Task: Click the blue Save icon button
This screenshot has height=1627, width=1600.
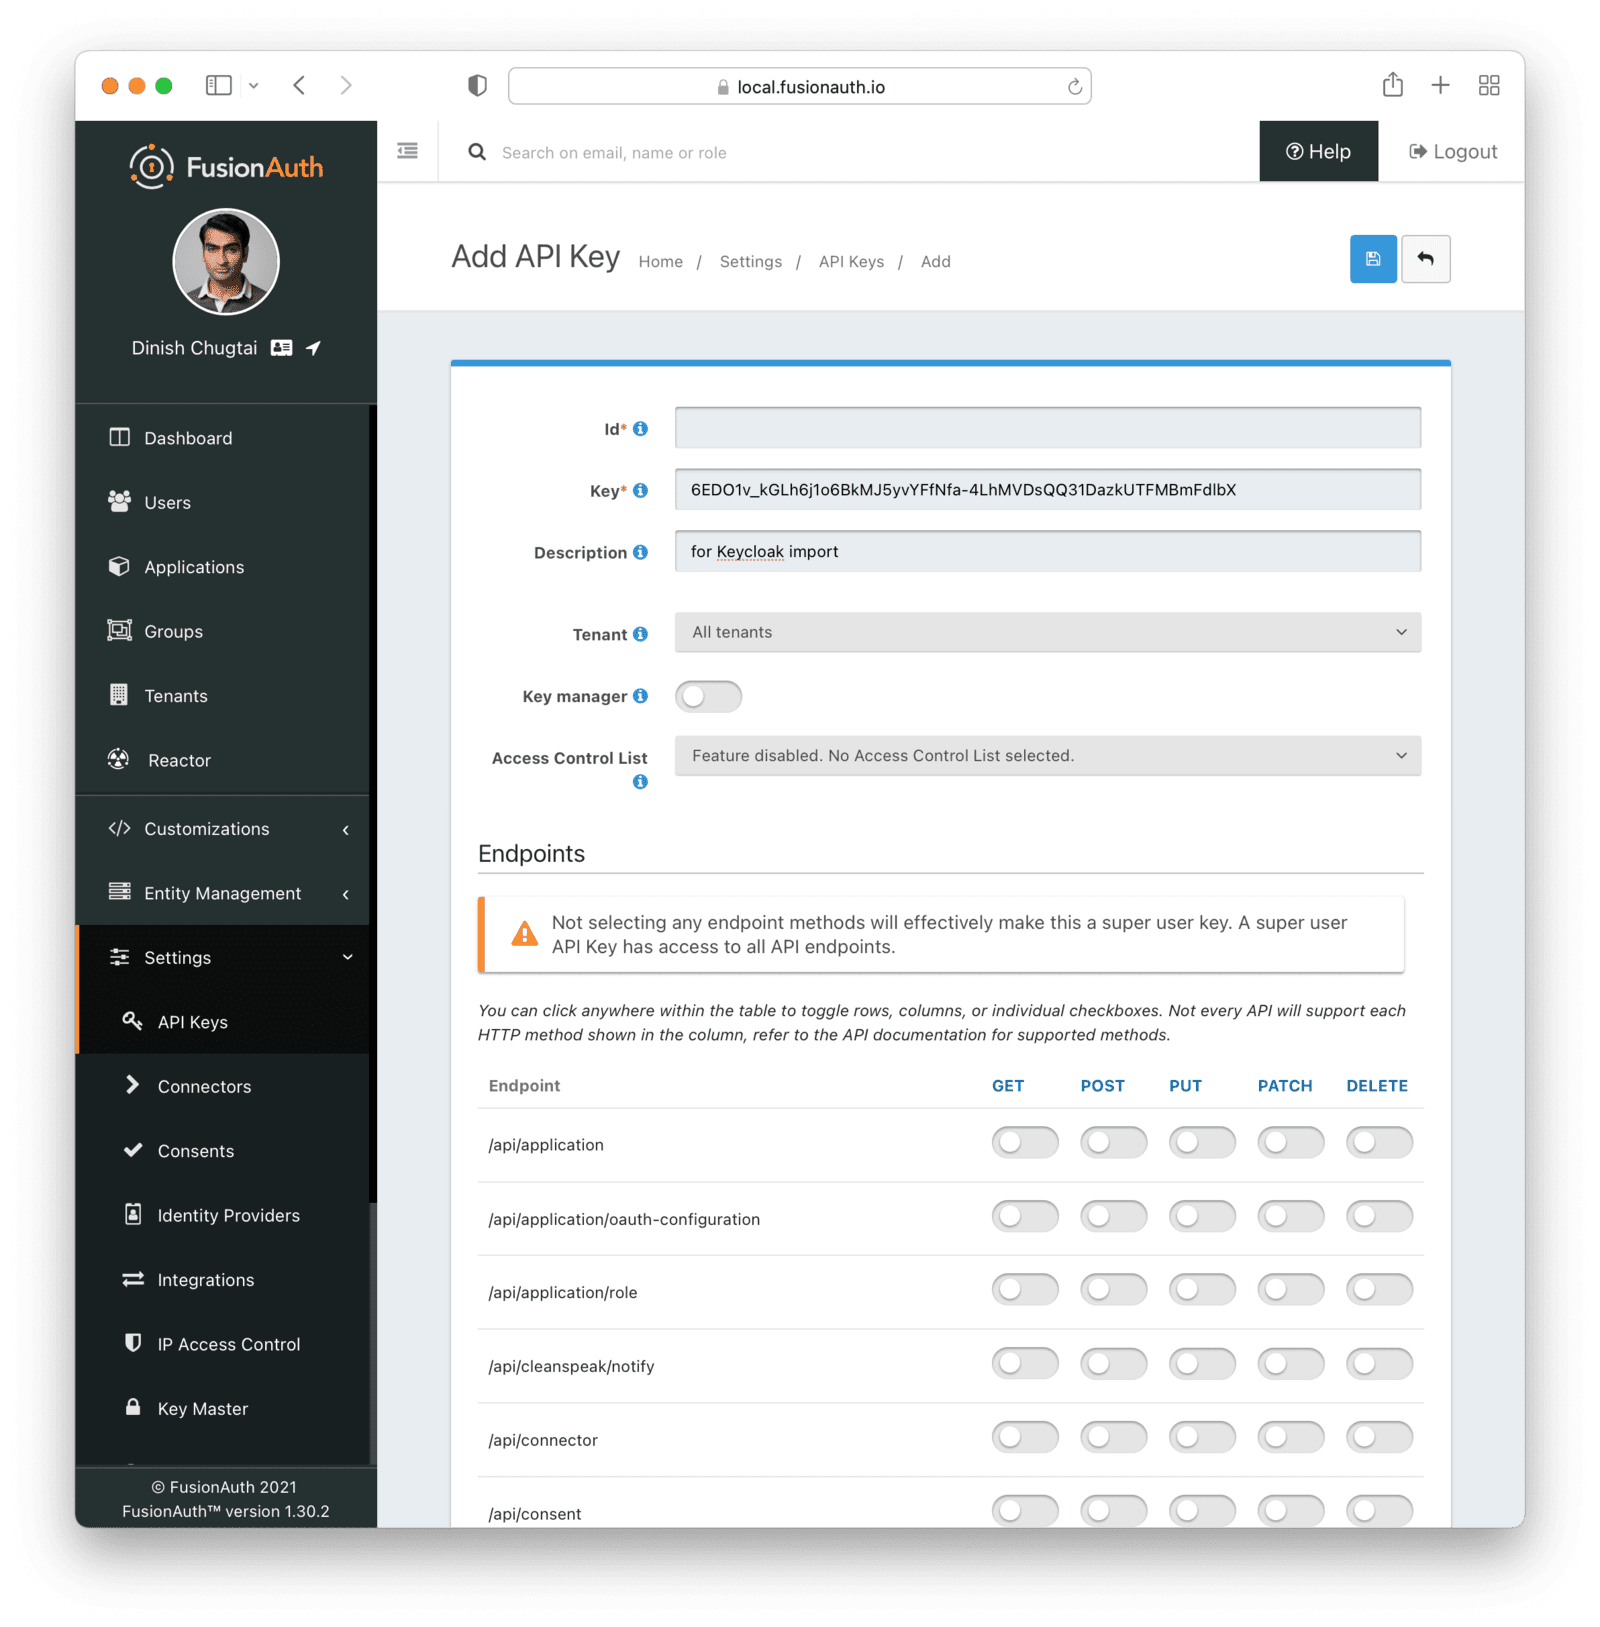Action: [x=1373, y=259]
